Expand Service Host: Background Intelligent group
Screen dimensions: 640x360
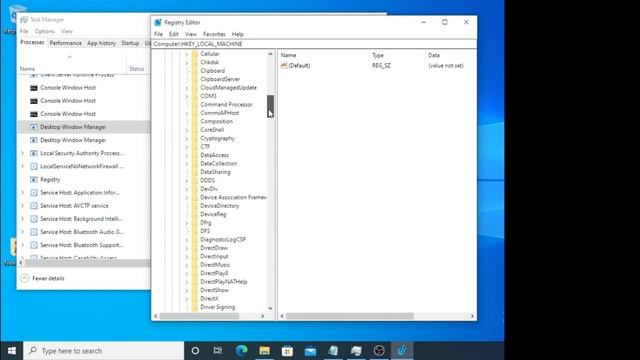(23, 219)
